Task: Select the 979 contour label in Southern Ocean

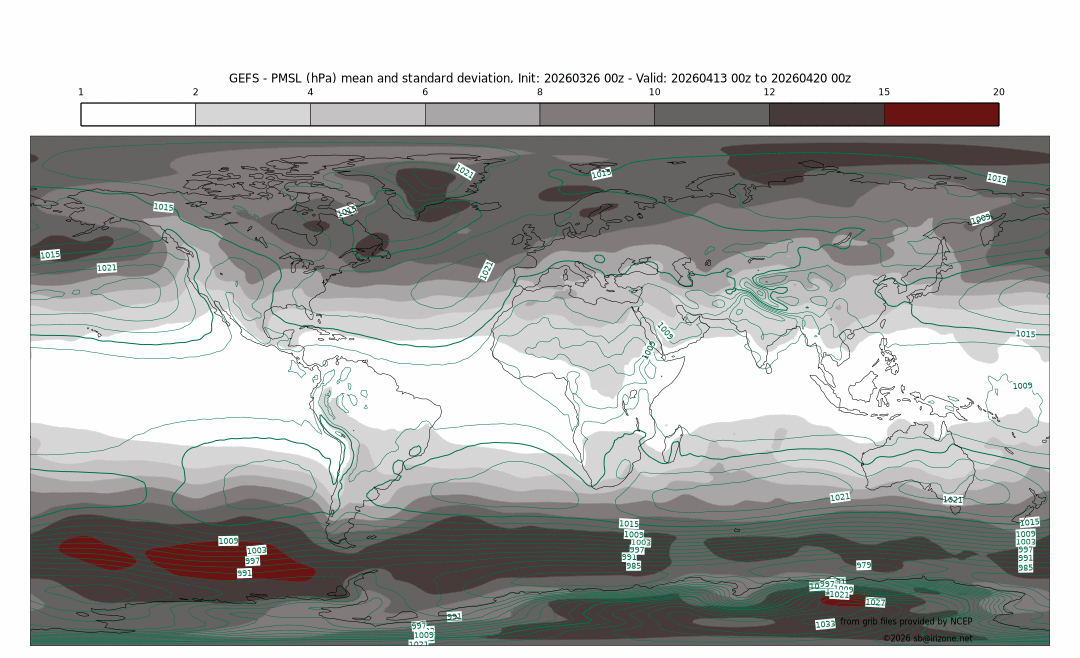Action: (863, 565)
